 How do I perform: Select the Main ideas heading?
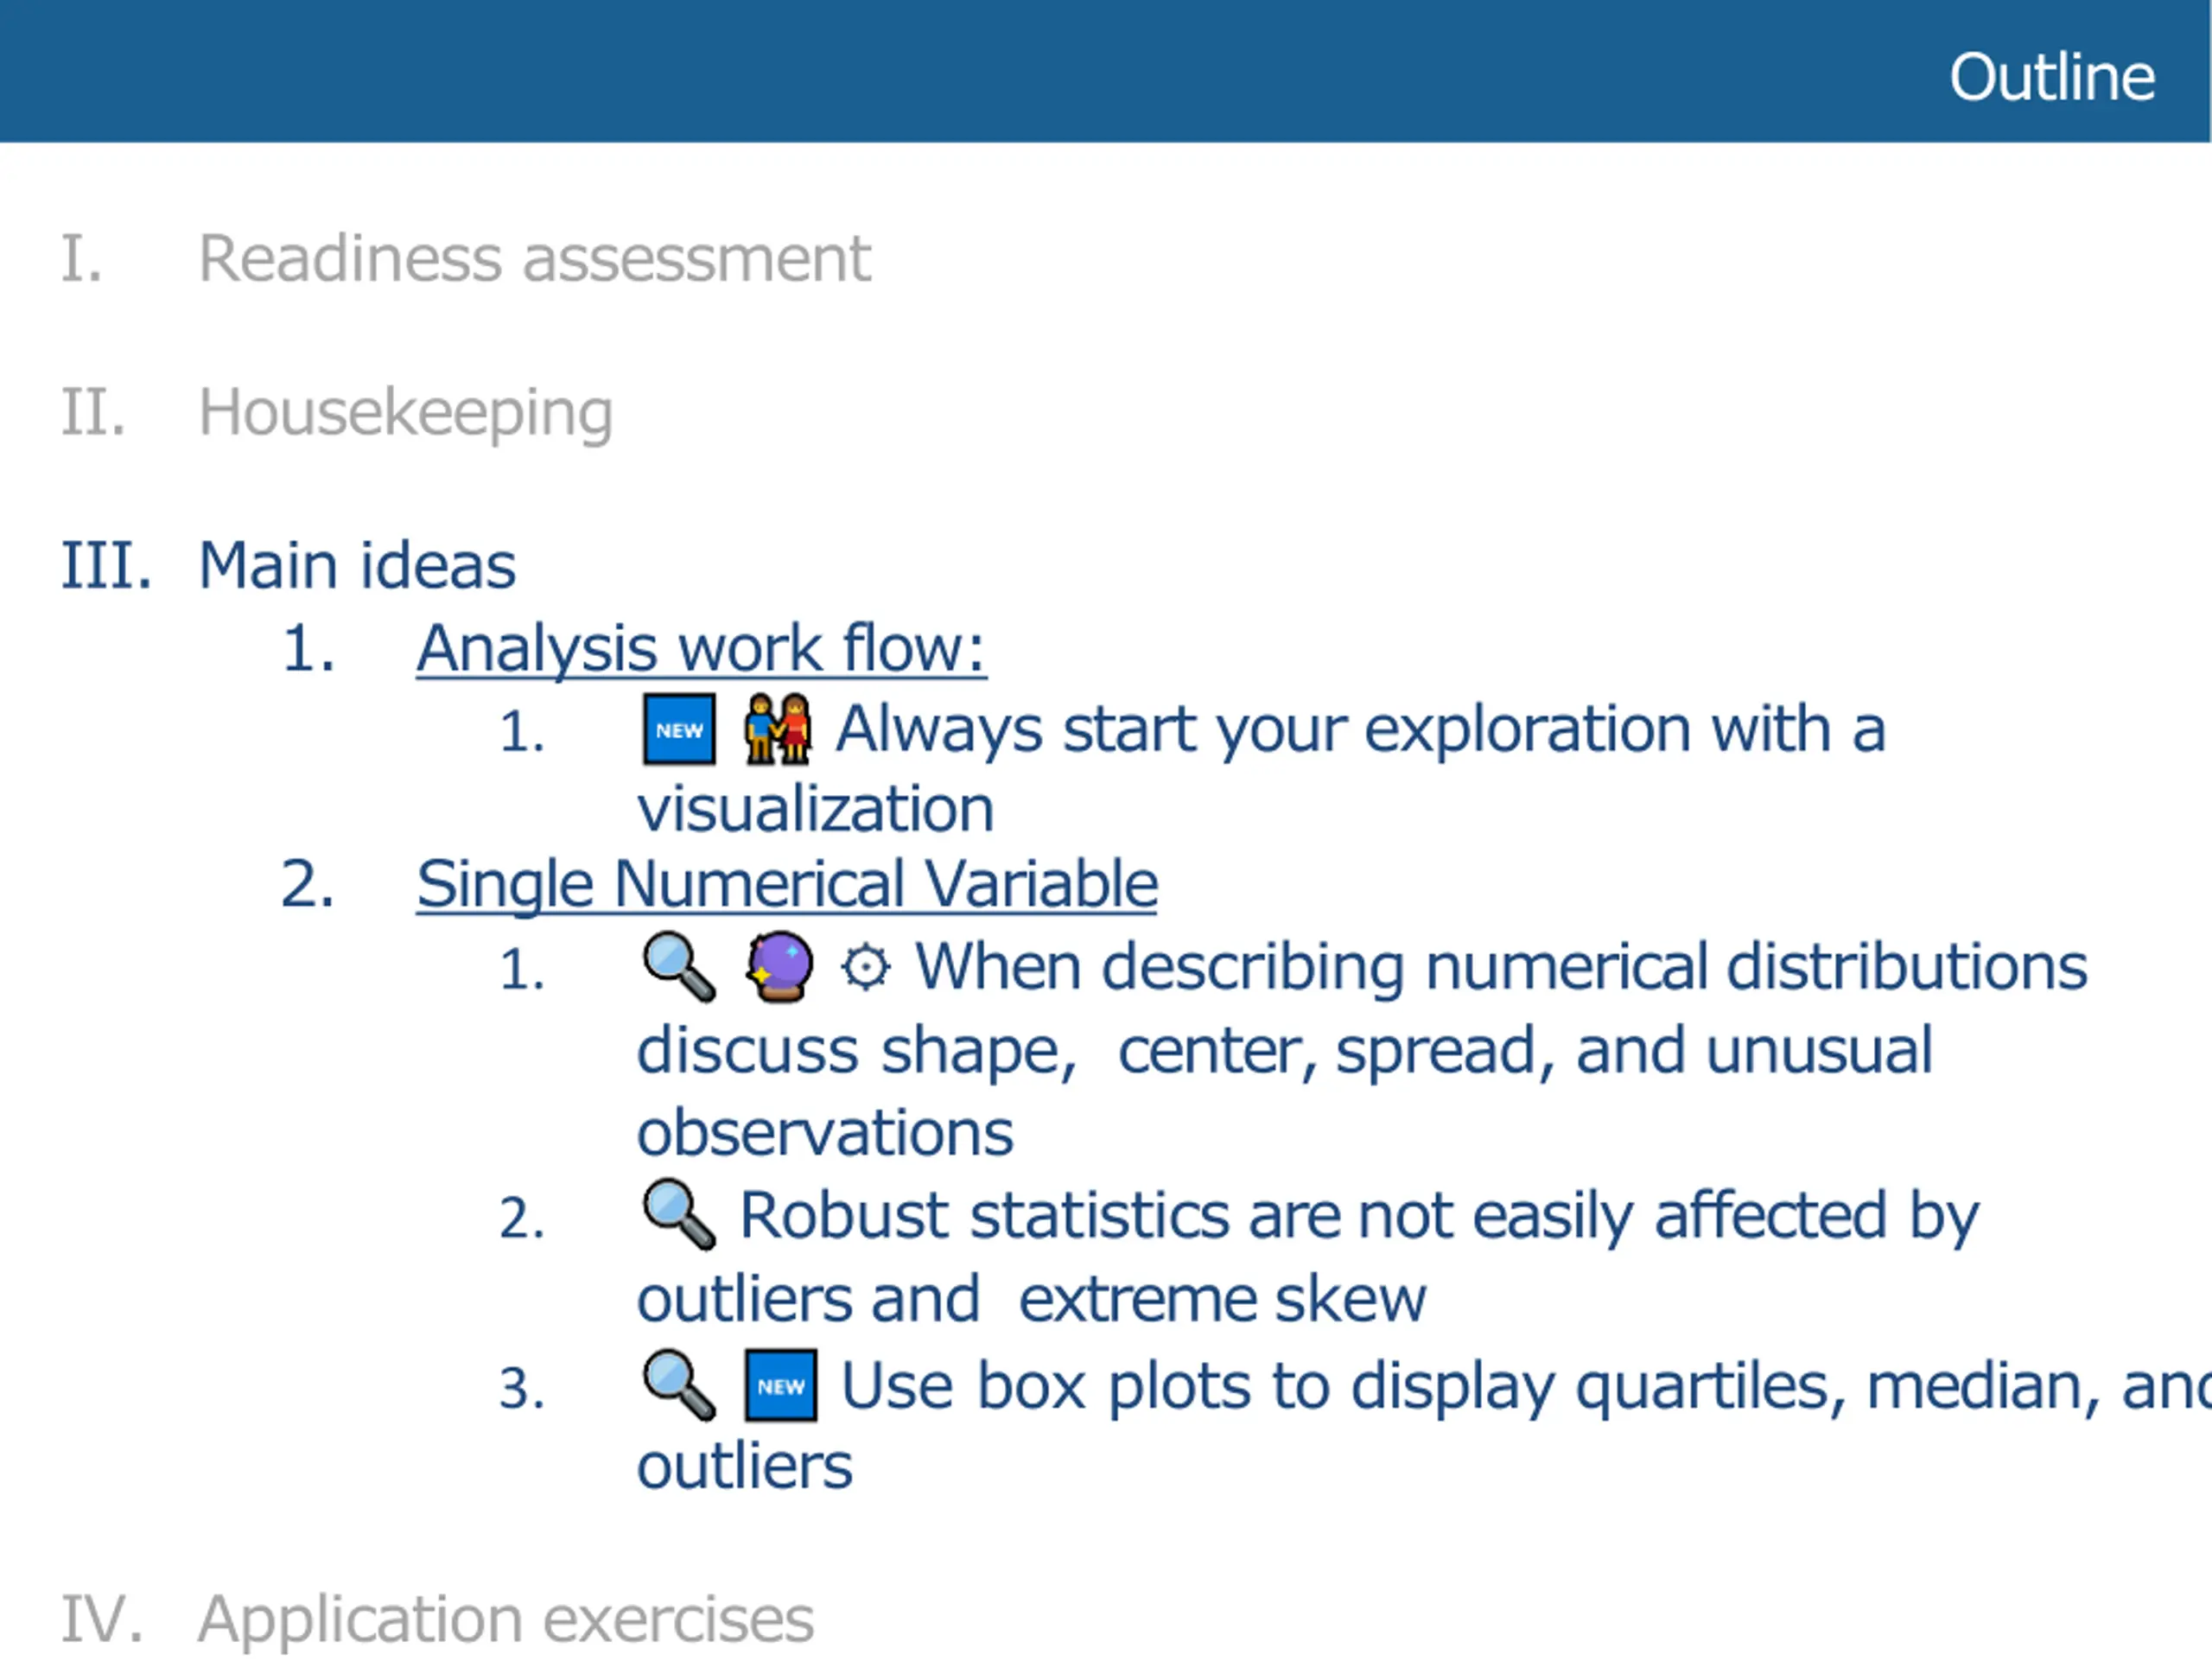click(357, 565)
